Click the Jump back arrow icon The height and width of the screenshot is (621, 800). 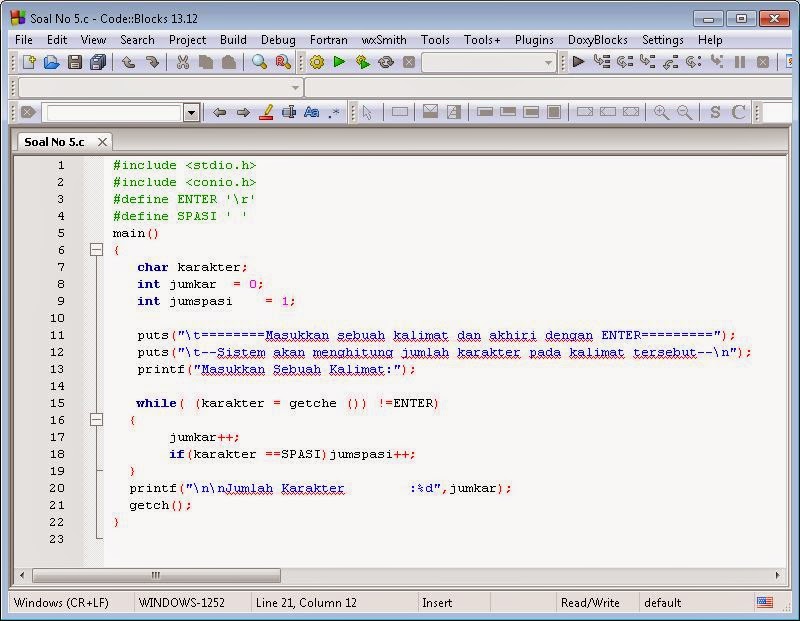pyautogui.click(x=219, y=112)
